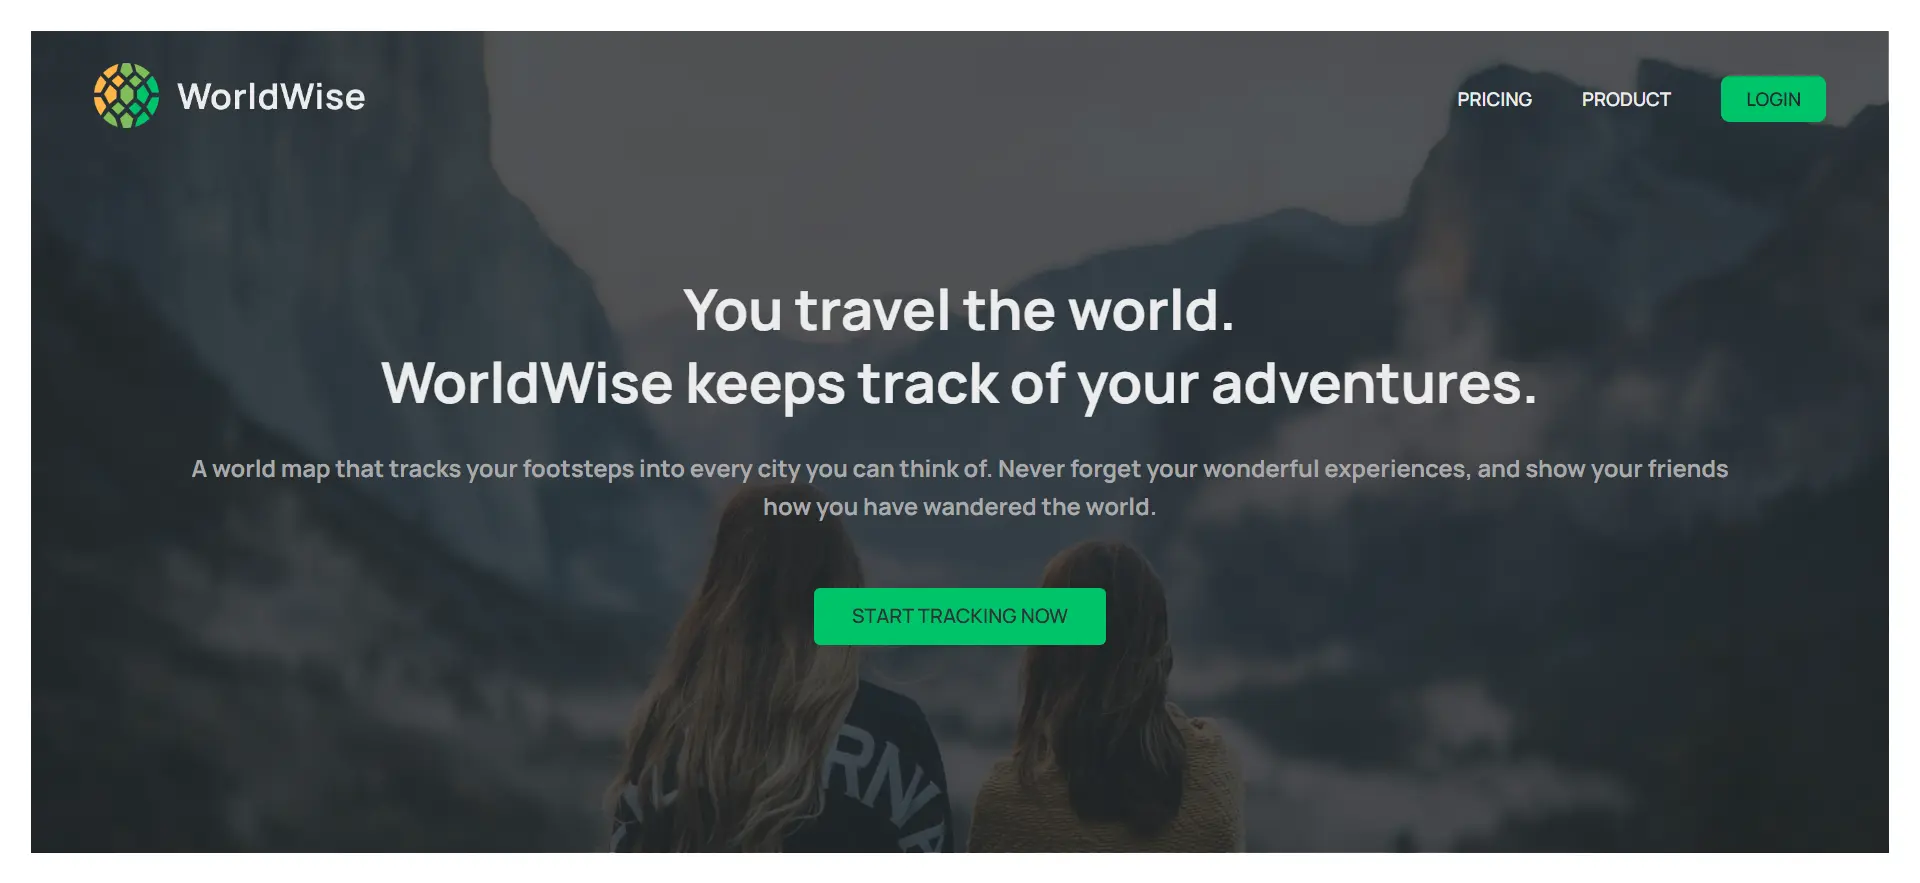
Task: Click the WorldWise brand name beside the logo
Action: [x=271, y=97]
